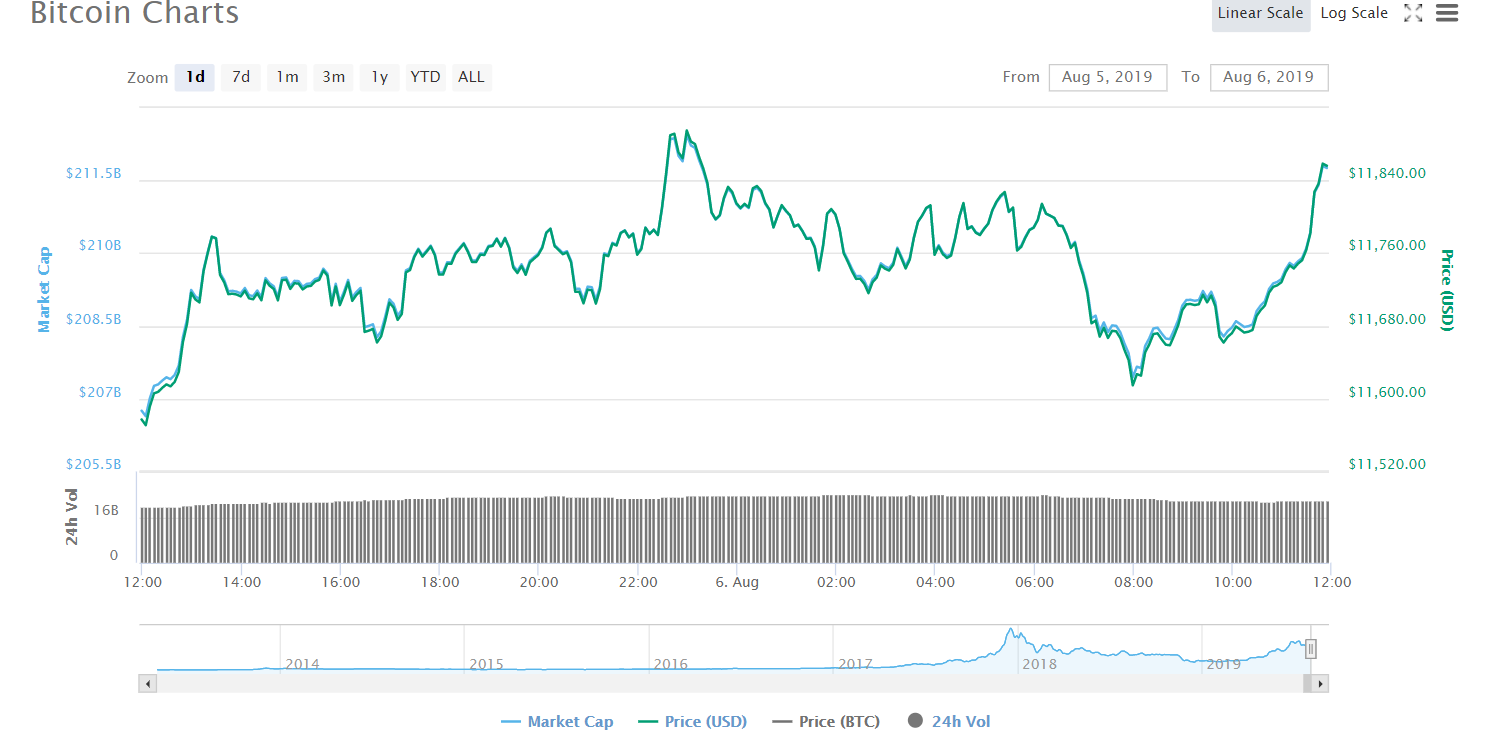Click the $11,840.00 price axis label
This screenshot has height=737, width=1493.
[1387, 174]
